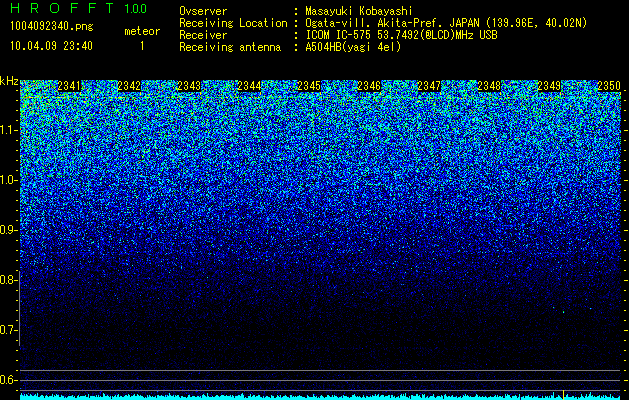
Task: Click the 1.1 kHz axis label
Action: point(8,130)
